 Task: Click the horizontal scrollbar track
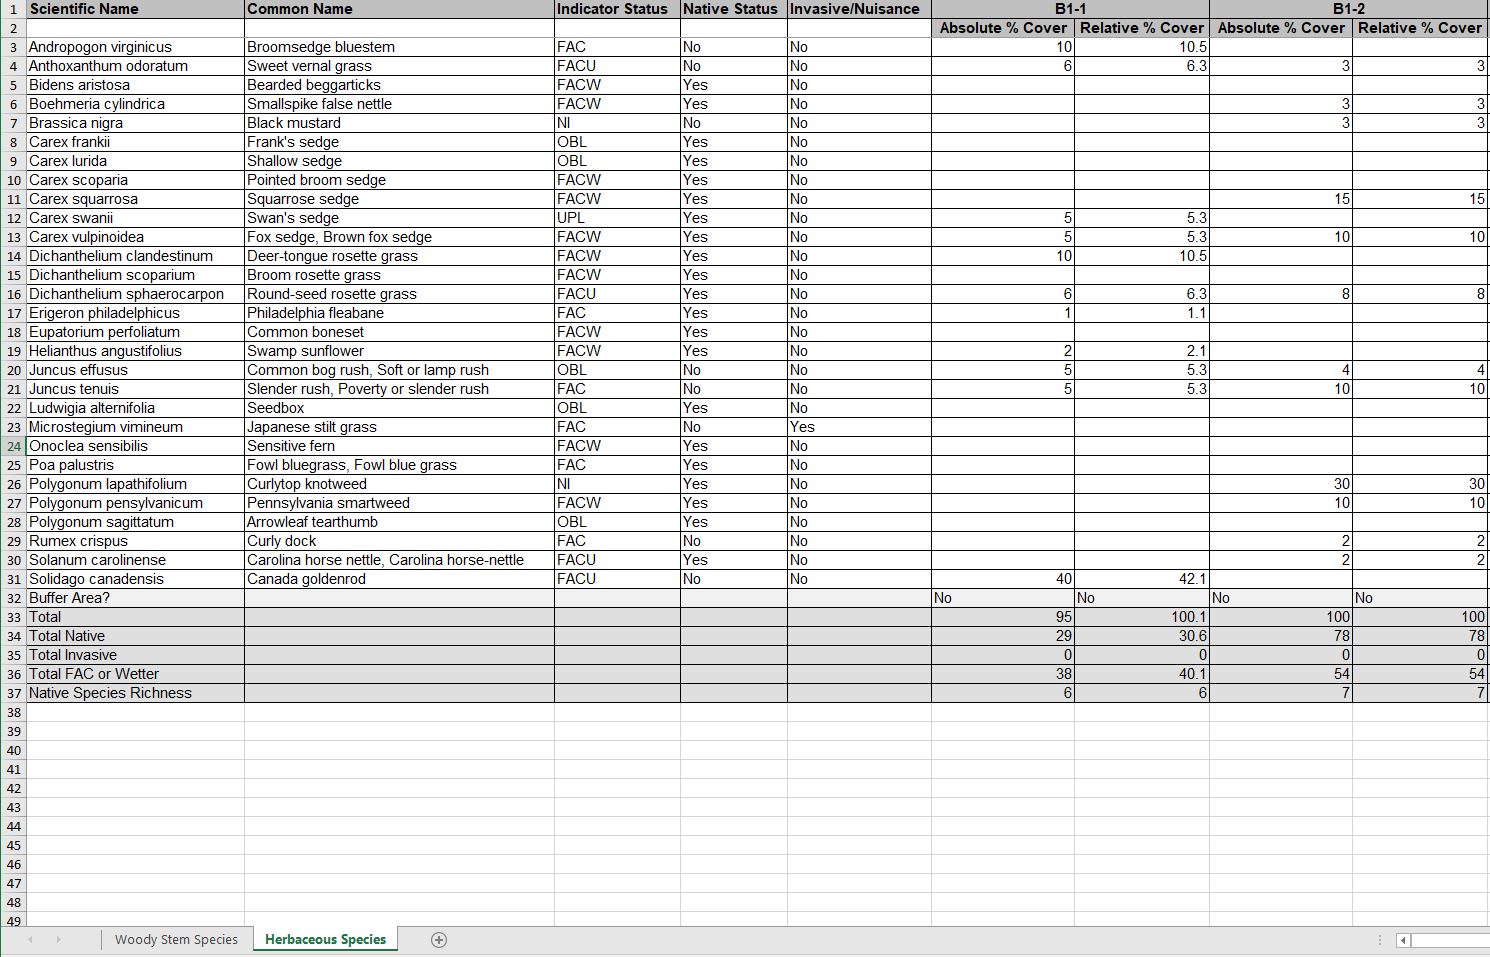(x=1450, y=940)
